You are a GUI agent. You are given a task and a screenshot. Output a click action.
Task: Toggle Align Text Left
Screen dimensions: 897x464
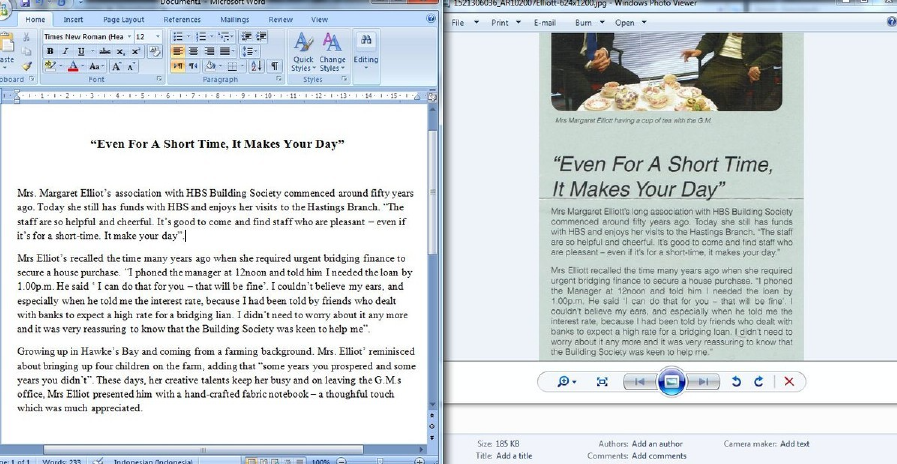click(x=178, y=51)
